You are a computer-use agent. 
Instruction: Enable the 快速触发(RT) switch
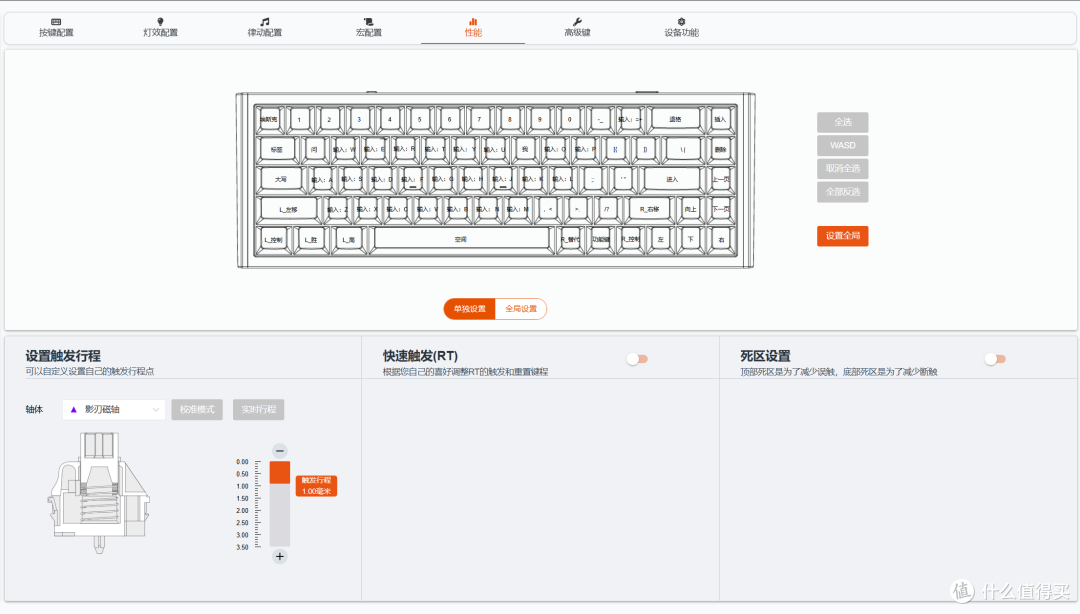point(637,359)
